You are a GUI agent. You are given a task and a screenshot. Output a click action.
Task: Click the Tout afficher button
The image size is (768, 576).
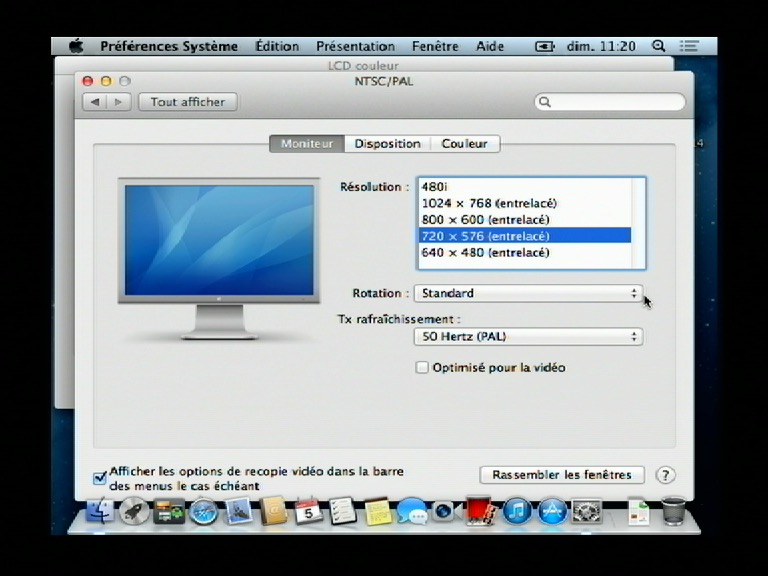pyautogui.click(x=188, y=102)
